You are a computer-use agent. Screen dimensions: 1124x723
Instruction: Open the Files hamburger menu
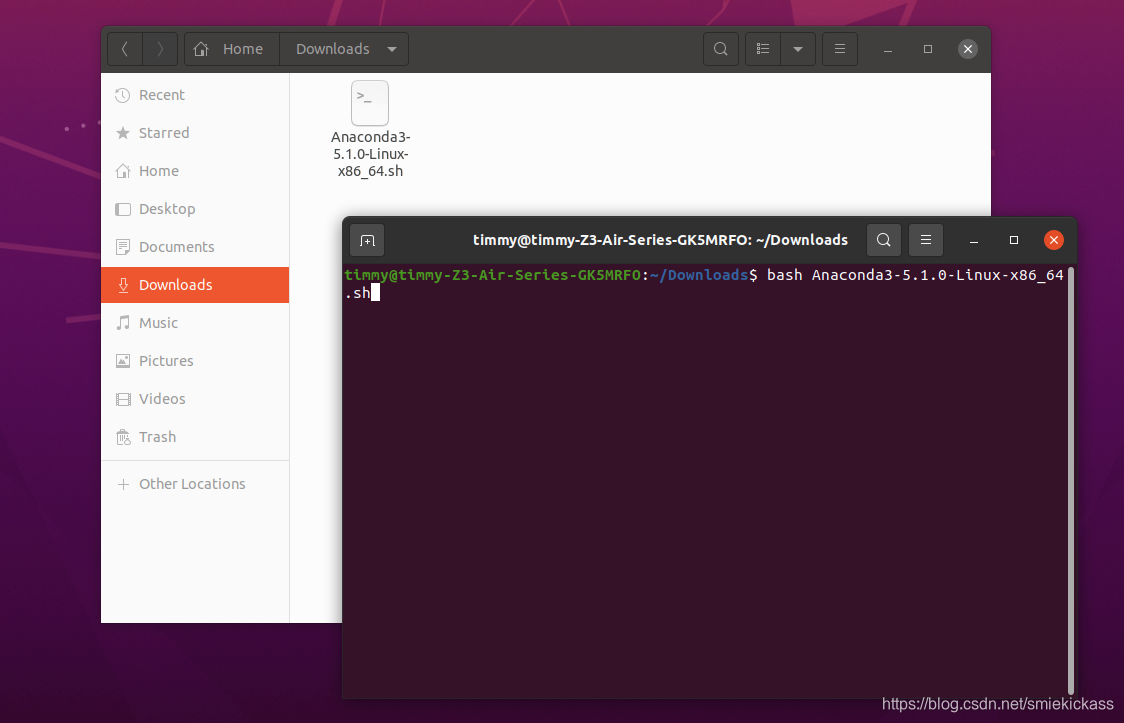(839, 49)
